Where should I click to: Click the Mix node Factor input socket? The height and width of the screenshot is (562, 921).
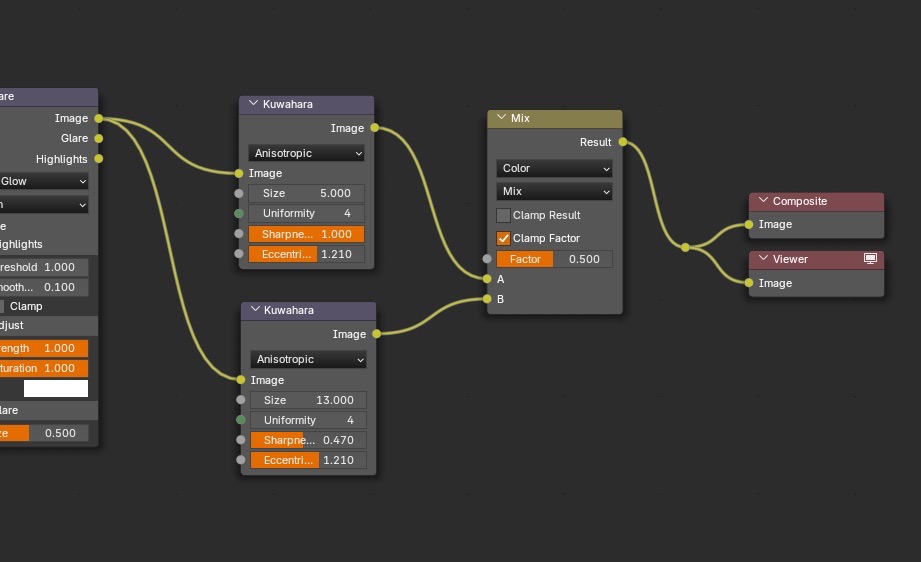pyautogui.click(x=487, y=259)
